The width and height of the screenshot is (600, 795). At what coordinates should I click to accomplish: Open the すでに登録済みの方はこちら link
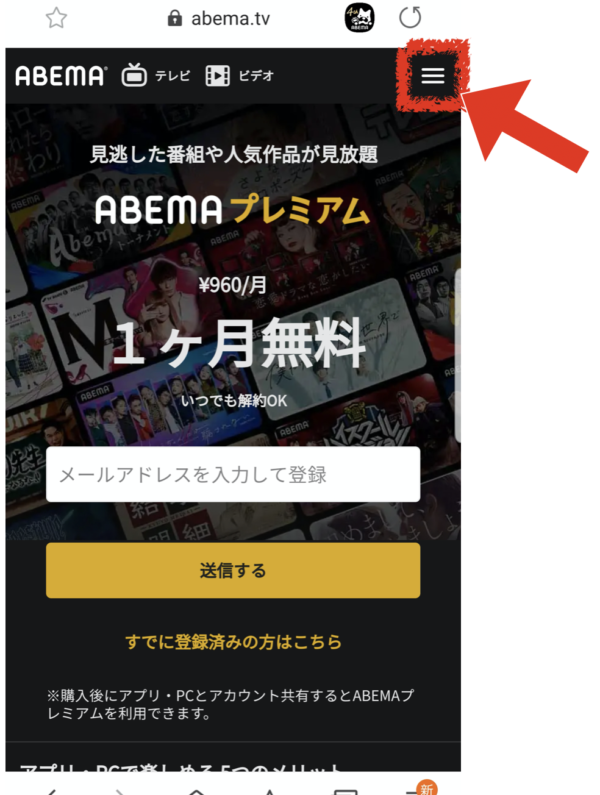(233, 642)
